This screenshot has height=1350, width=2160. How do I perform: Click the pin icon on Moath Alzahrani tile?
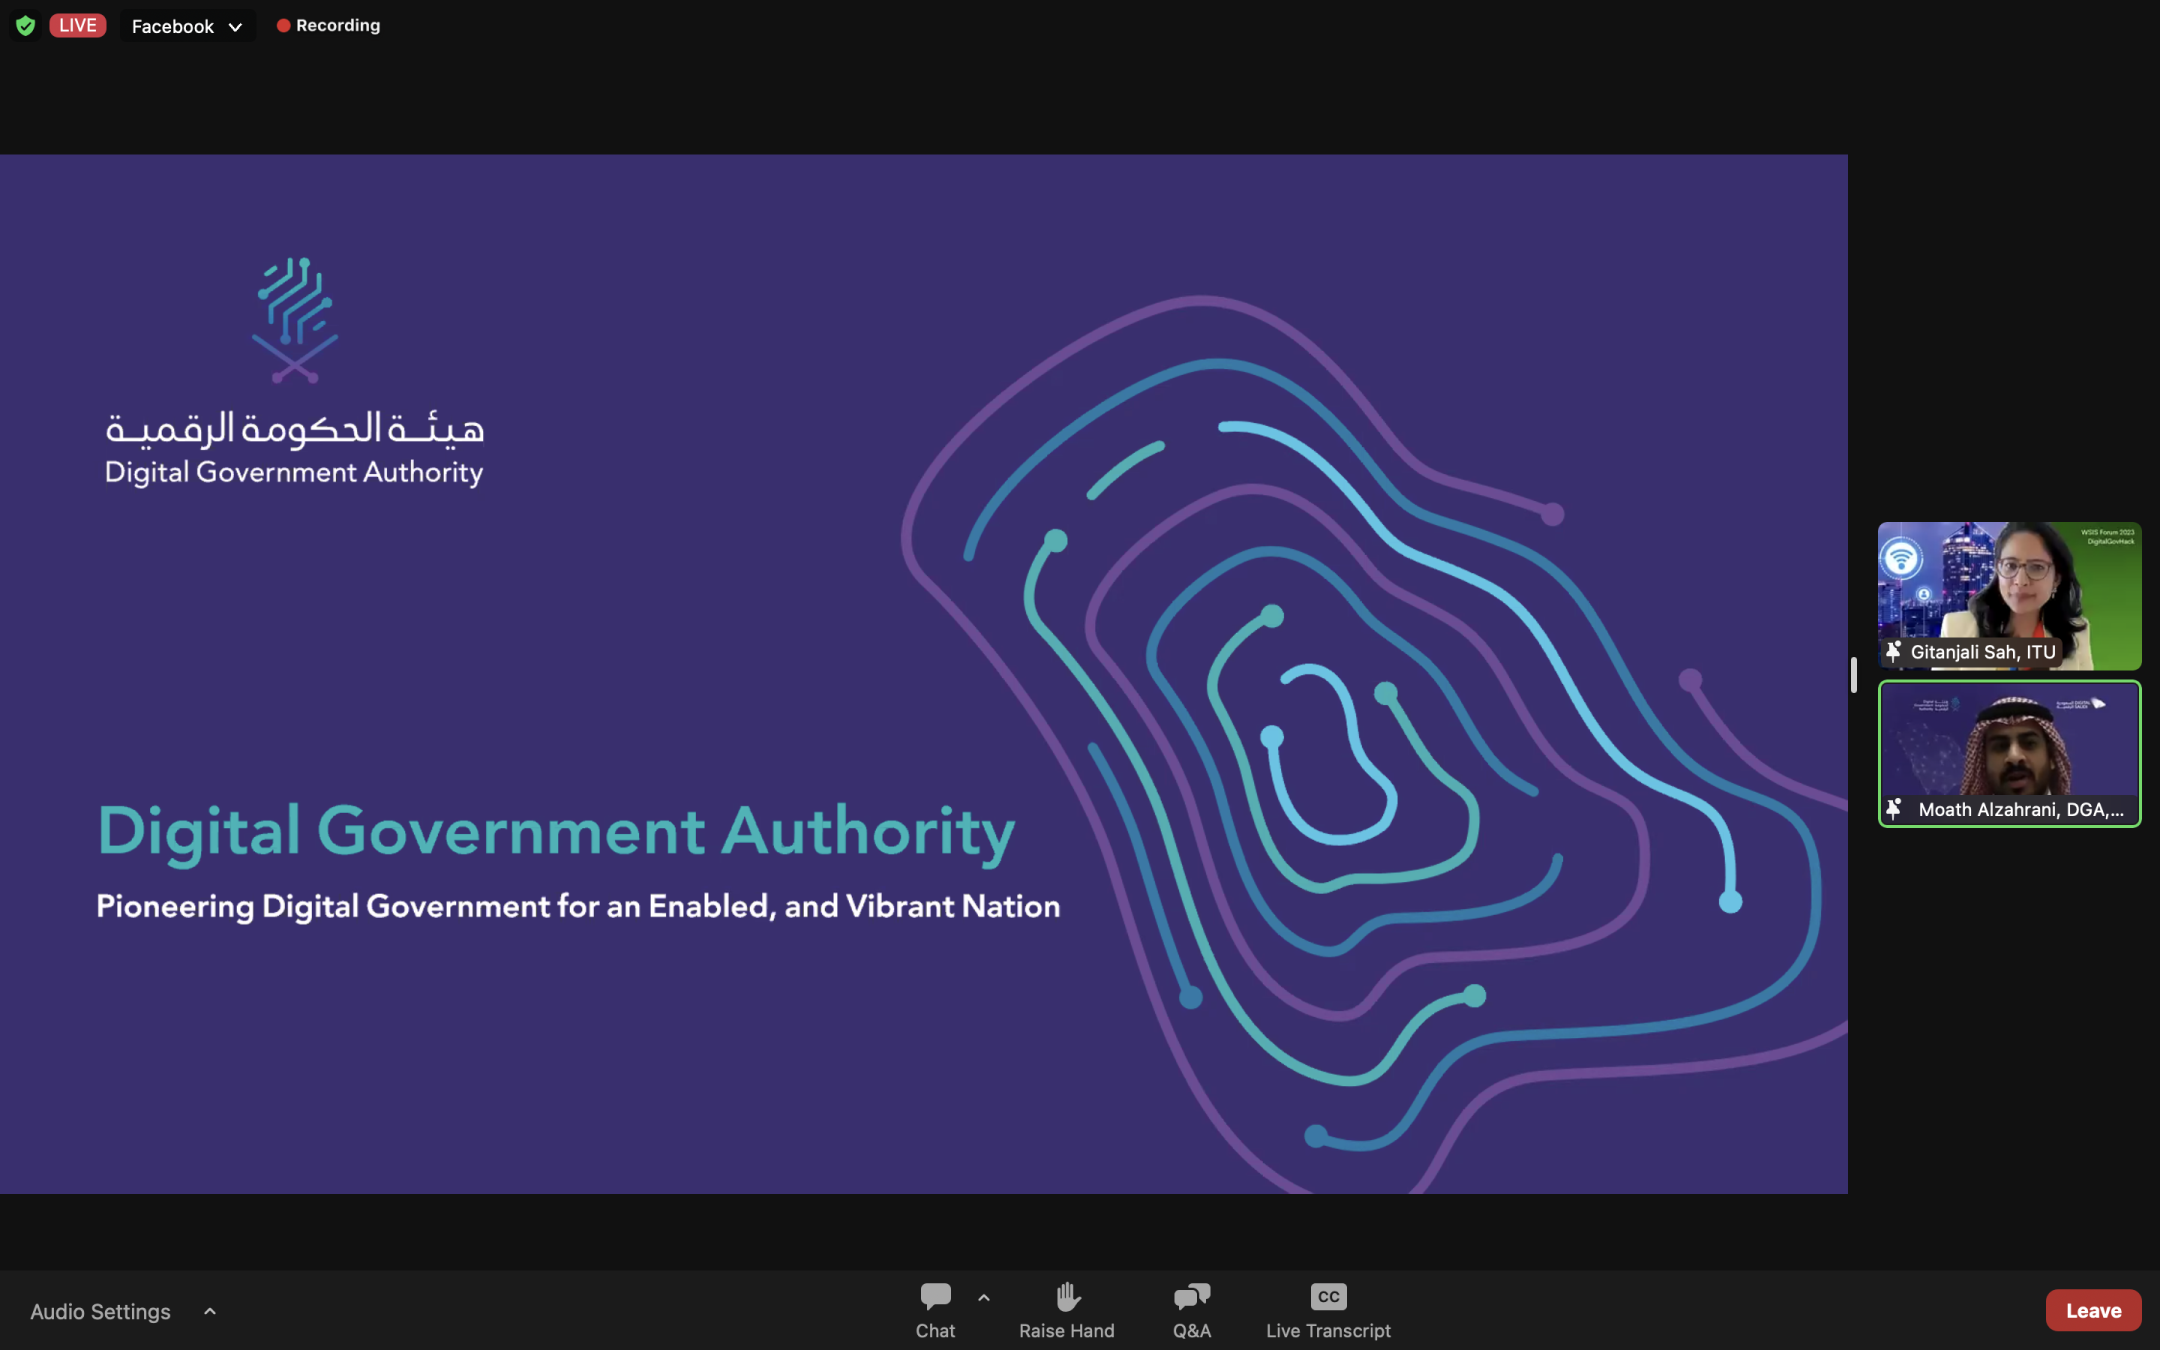click(1893, 809)
